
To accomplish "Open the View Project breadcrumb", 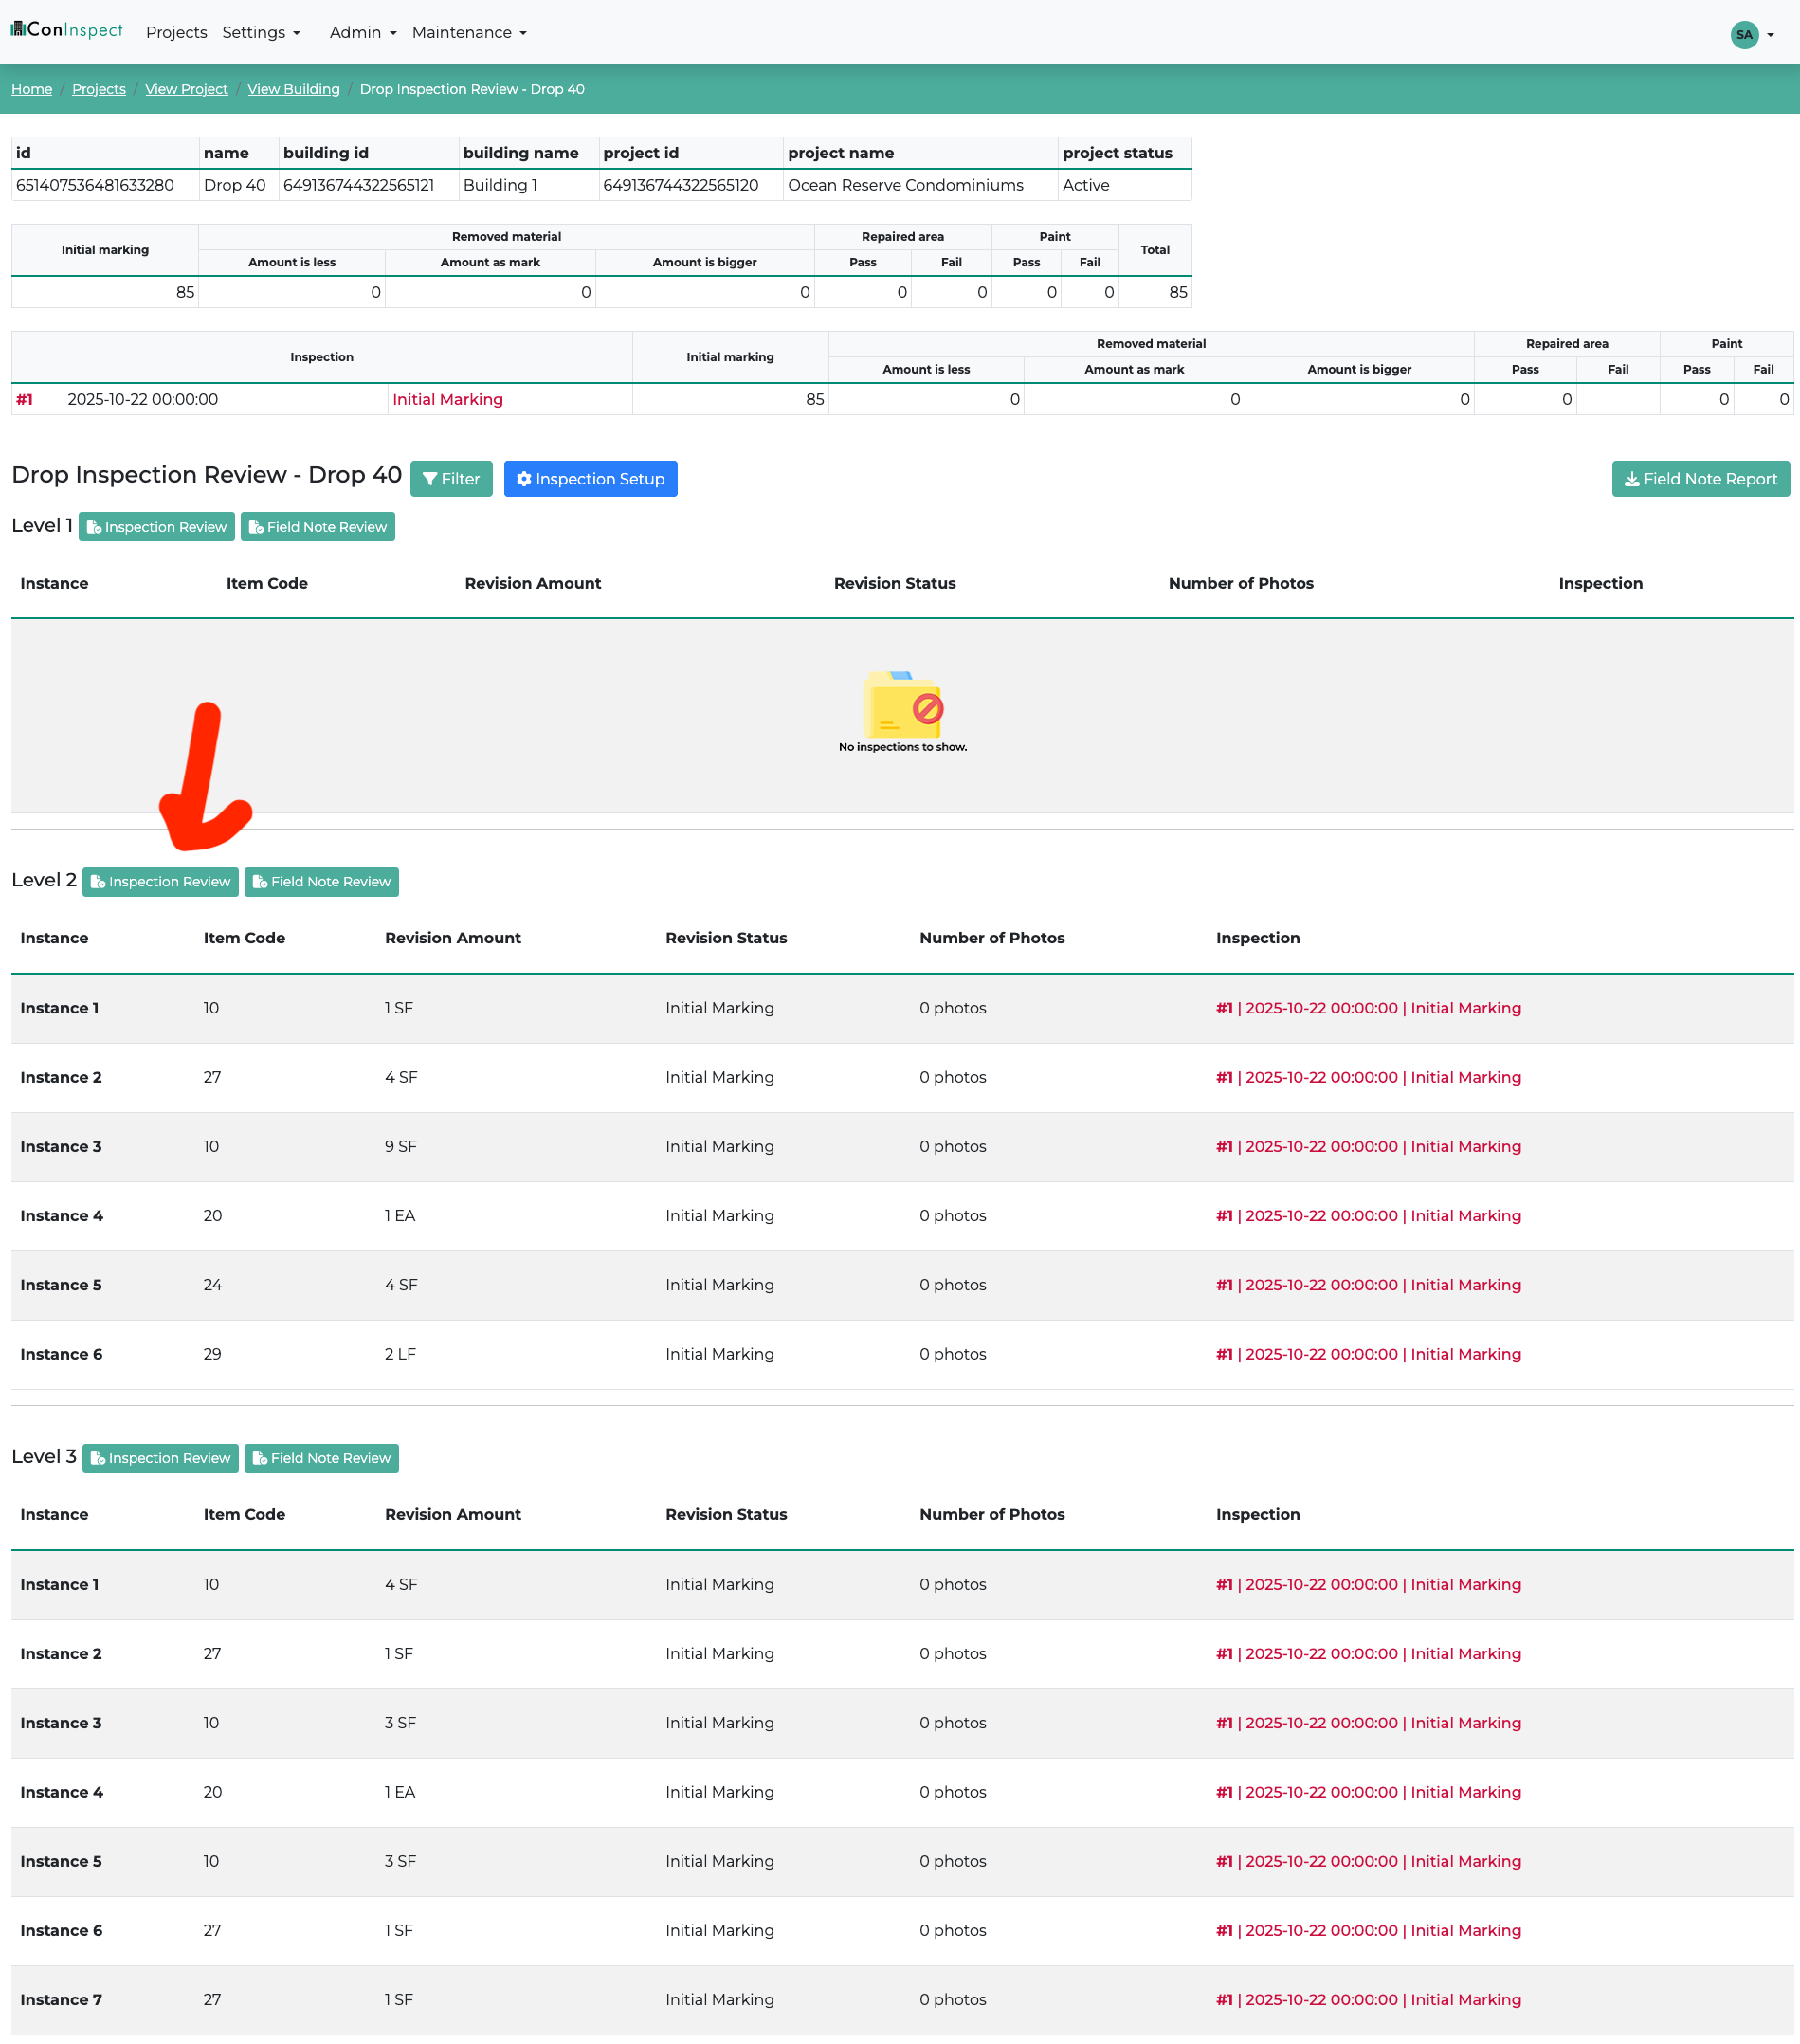I will 186,89.
